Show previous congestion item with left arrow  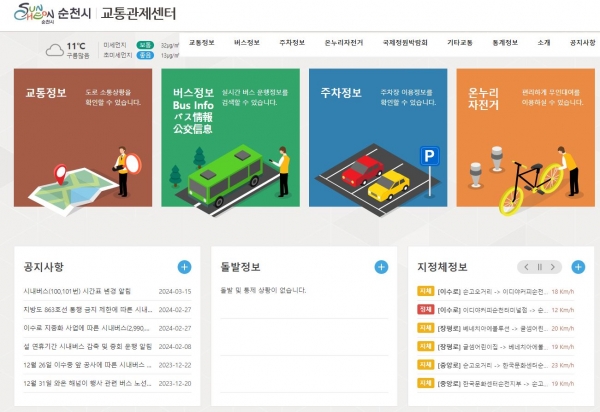click(x=527, y=267)
